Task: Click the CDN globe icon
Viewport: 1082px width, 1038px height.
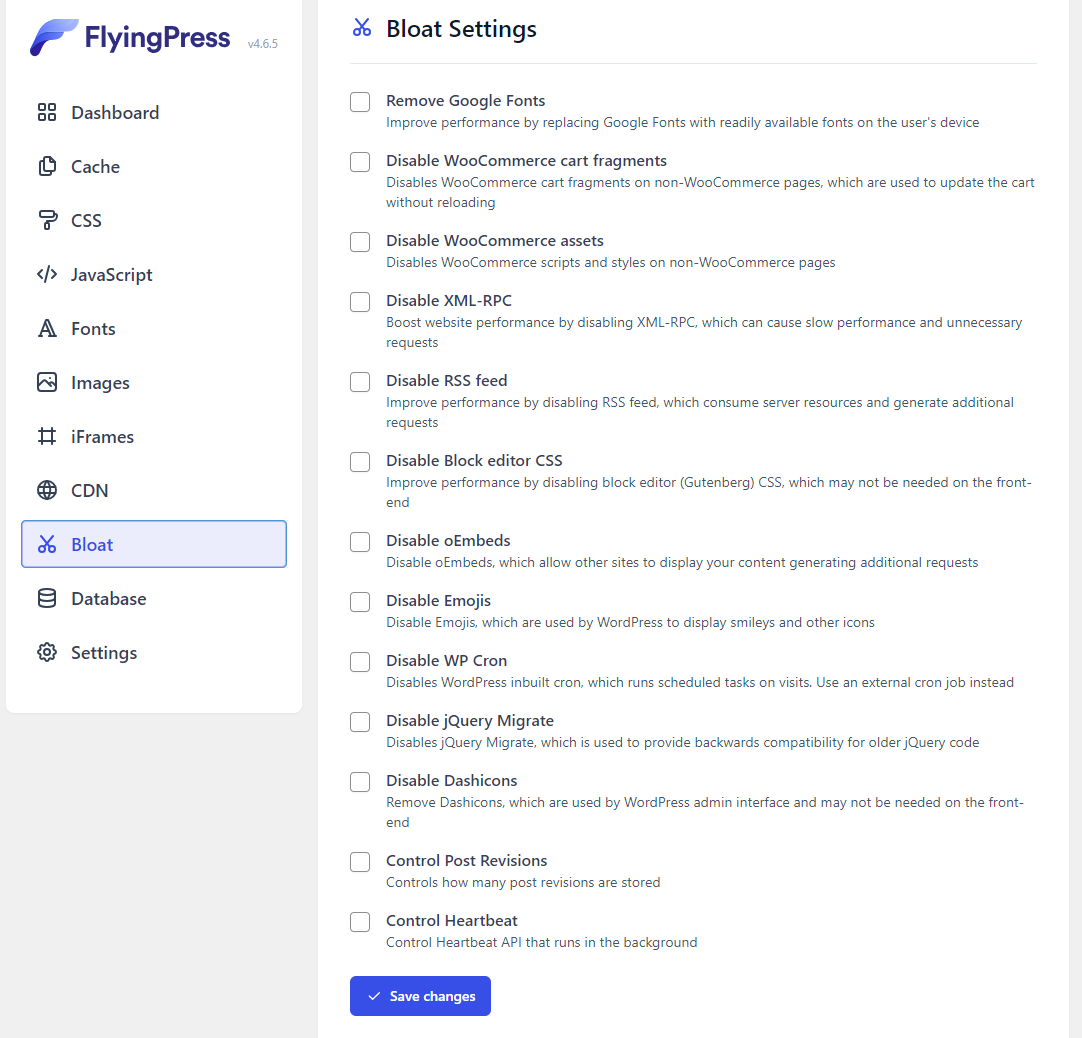Action: click(x=47, y=490)
